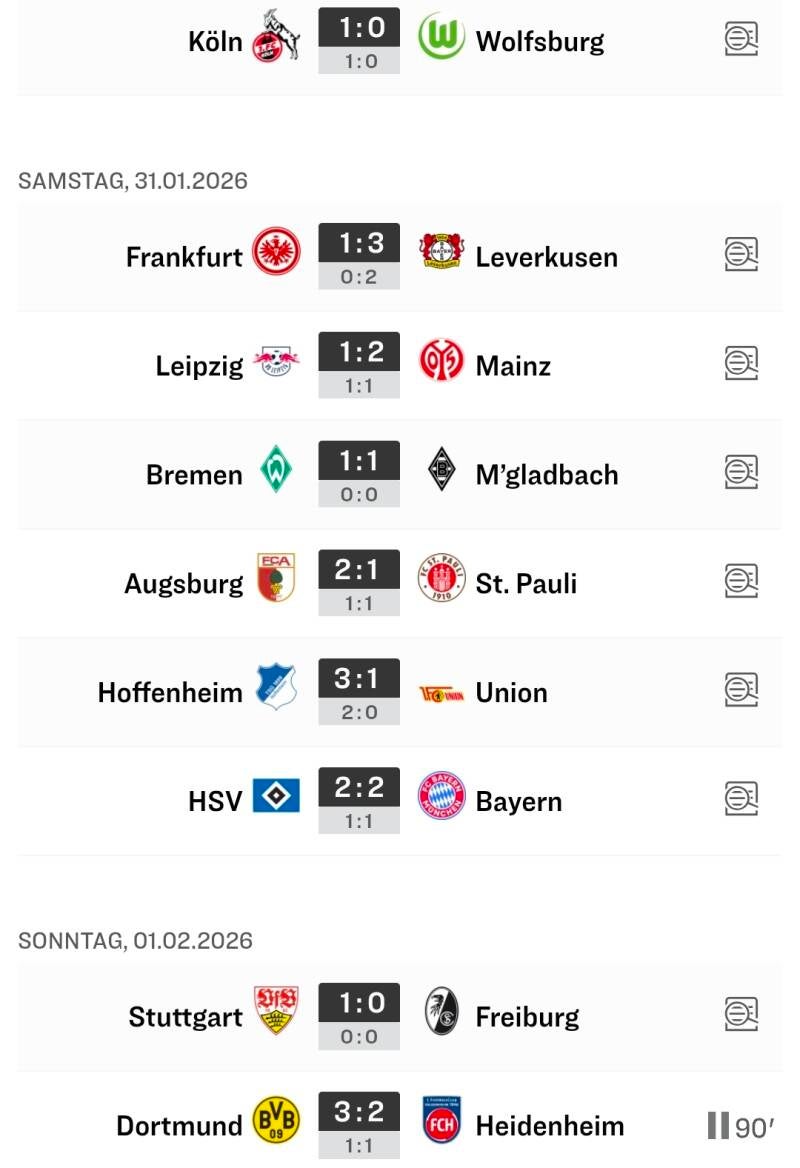The width and height of the screenshot is (800, 1168).
Task: Tap the live 90' indicator for Dortmund match
Action: tap(741, 1127)
